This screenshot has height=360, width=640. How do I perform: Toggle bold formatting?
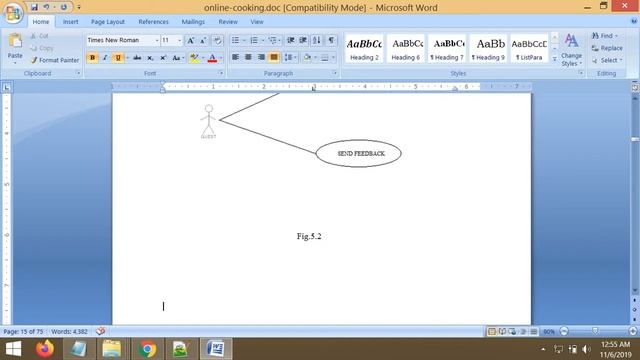point(92,58)
